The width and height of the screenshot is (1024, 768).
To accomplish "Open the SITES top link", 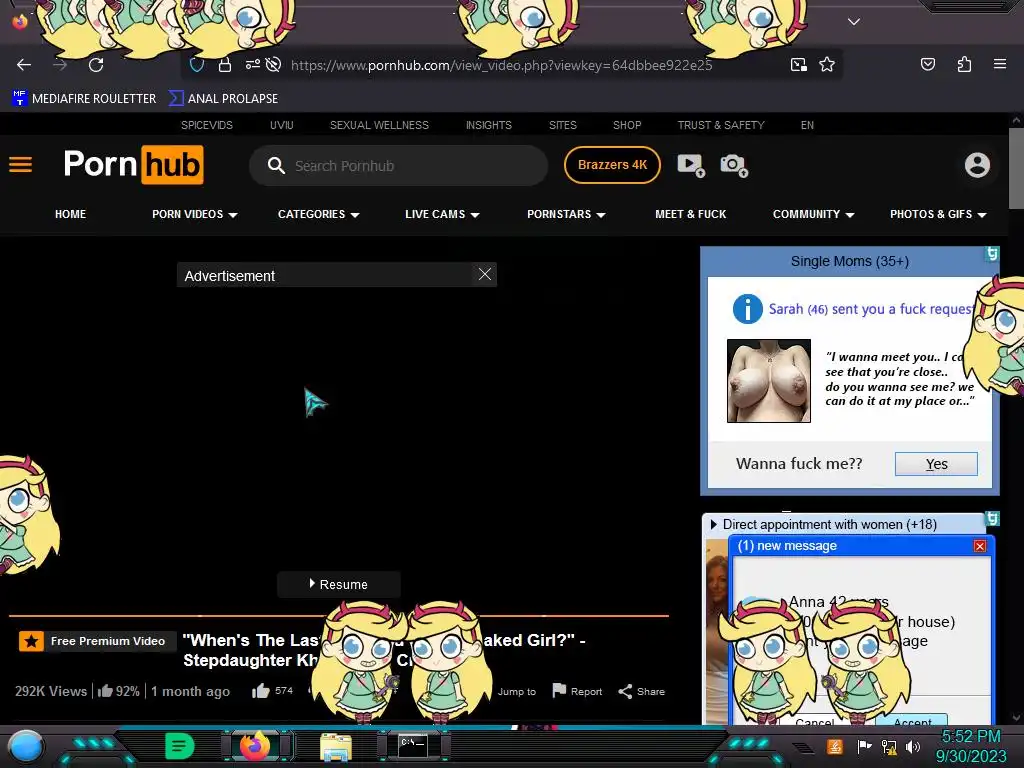I will [562, 125].
